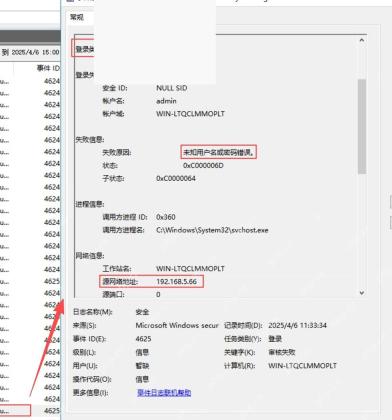Click the failure reason 未知用户名或密码错误
The image size is (392, 420).
(x=219, y=152)
